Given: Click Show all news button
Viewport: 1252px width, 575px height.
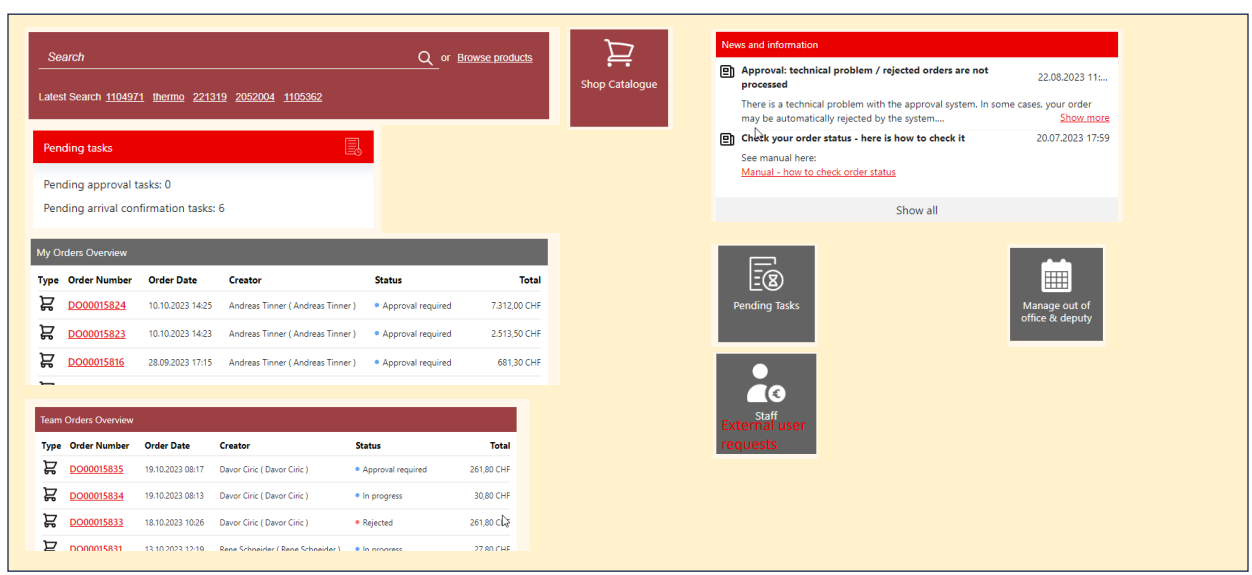Looking at the screenshot, I should click(916, 210).
